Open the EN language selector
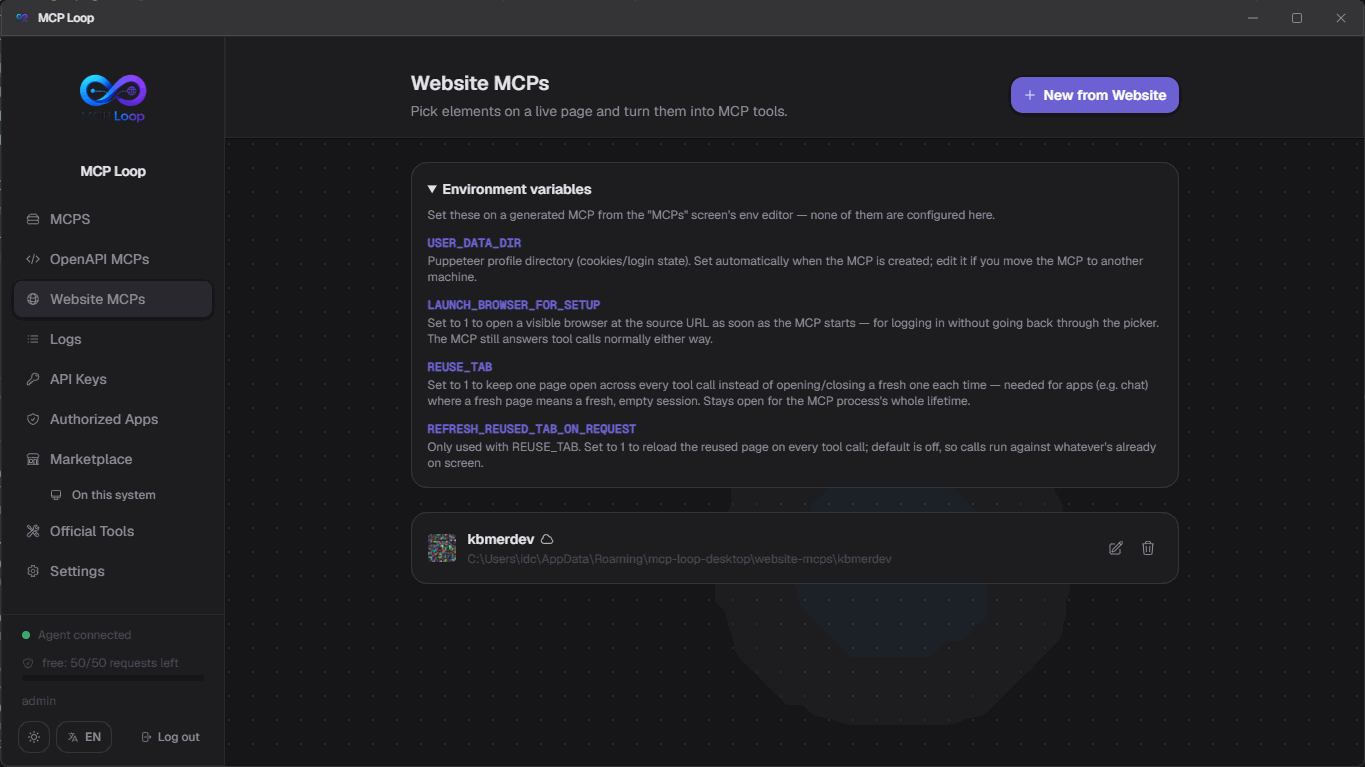 coord(84,737)
